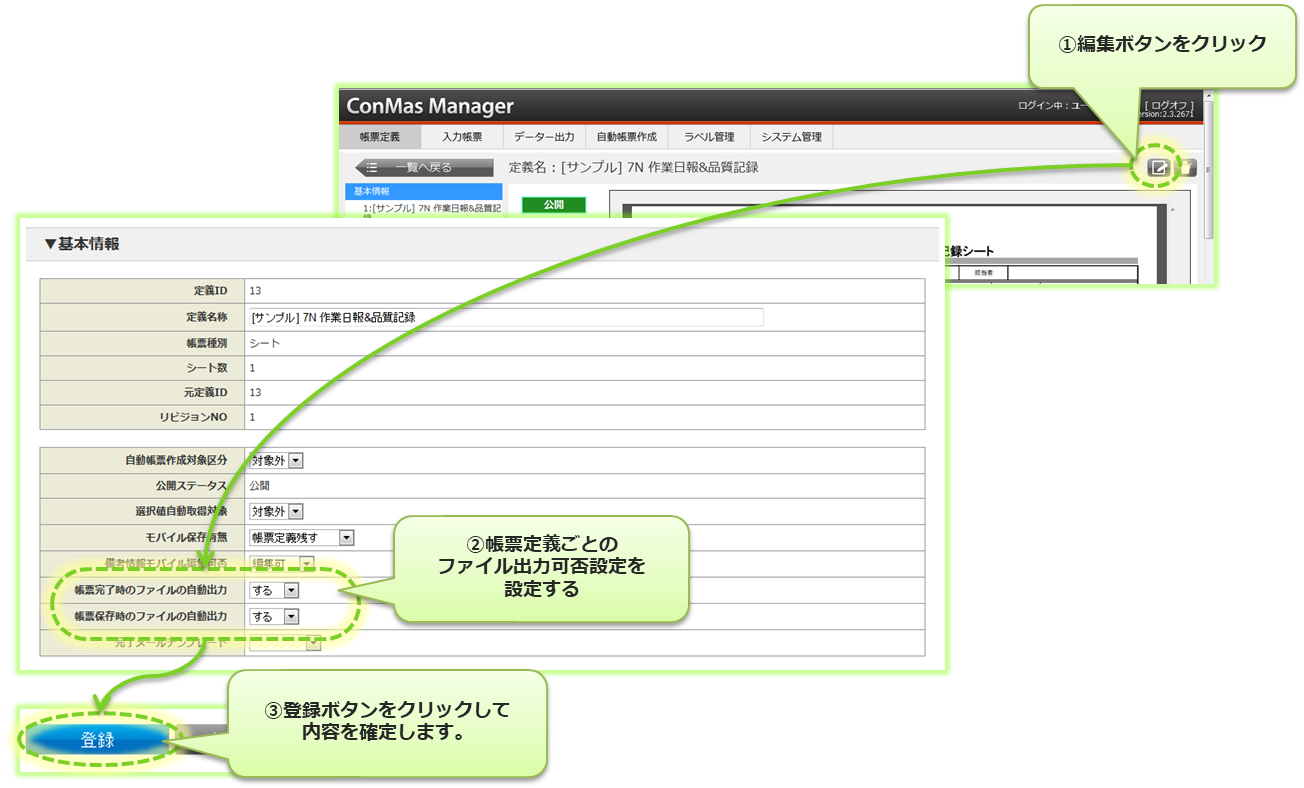Collapse the ▼基本情報 section header
The height and width of the screenshot is (788, 1304).
point(82,243)
